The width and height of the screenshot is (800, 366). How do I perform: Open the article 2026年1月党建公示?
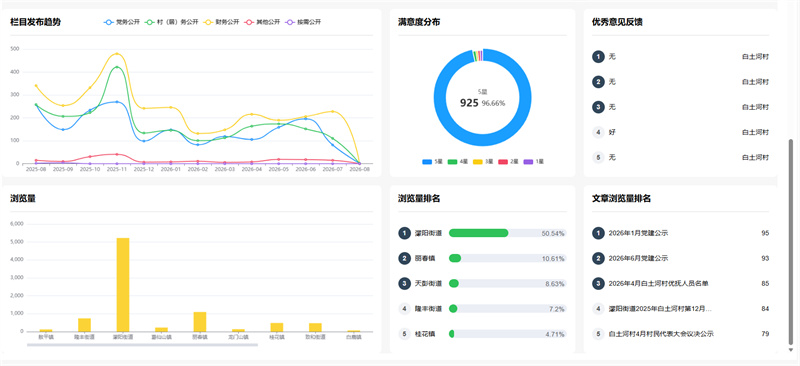[638, 233]
